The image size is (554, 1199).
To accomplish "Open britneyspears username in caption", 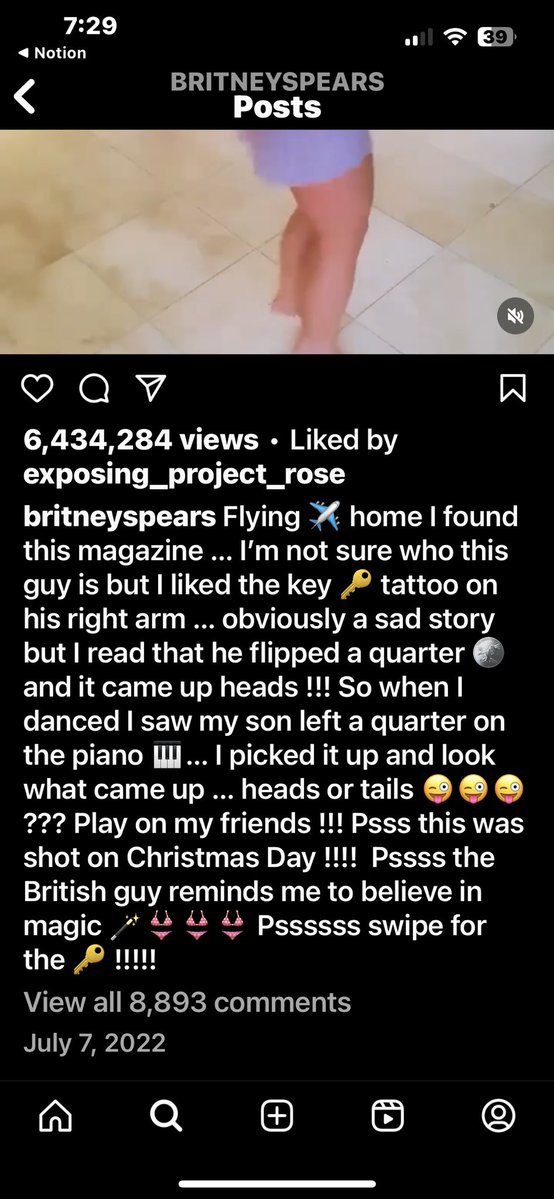I will tap(120, 518).
